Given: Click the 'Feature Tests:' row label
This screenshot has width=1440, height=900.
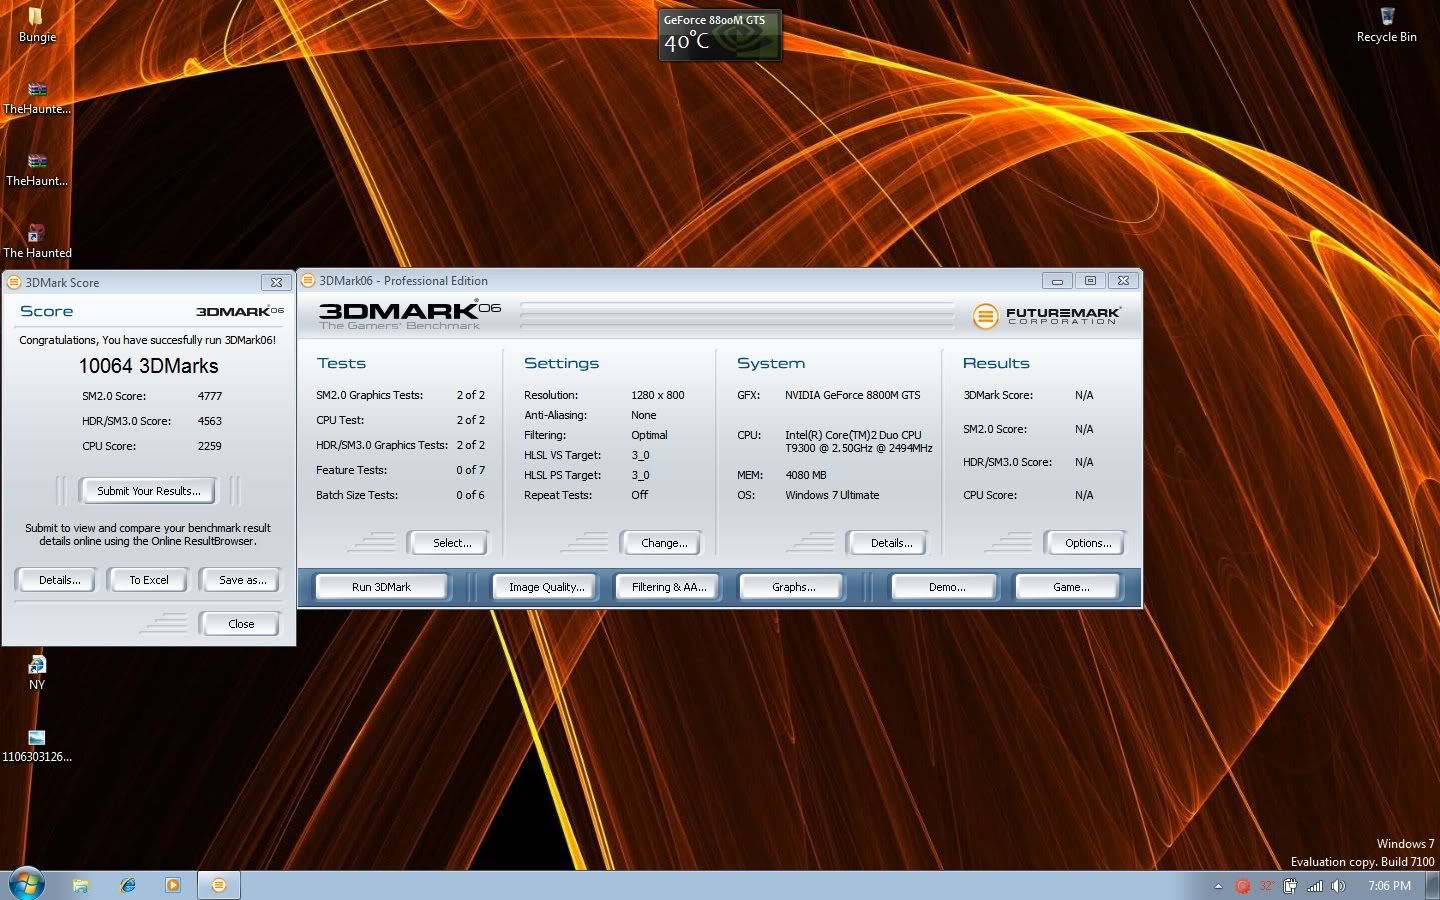Looking at the screenshot, I should click(351, 470).
